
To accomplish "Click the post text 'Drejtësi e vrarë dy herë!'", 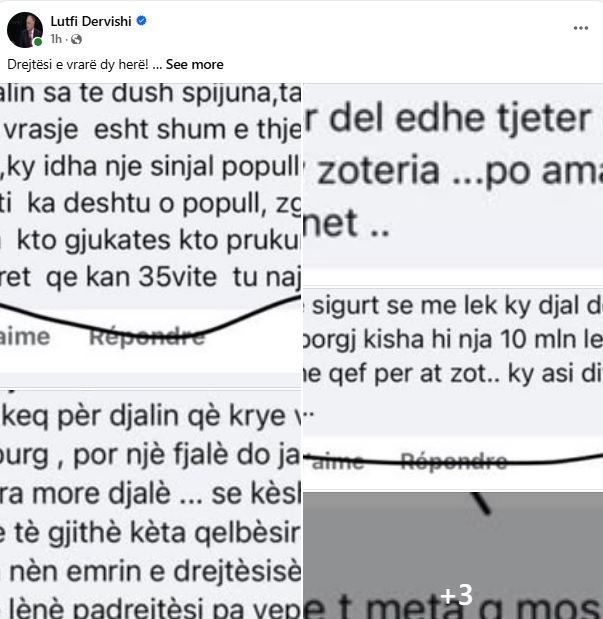I will pos(78,64).
